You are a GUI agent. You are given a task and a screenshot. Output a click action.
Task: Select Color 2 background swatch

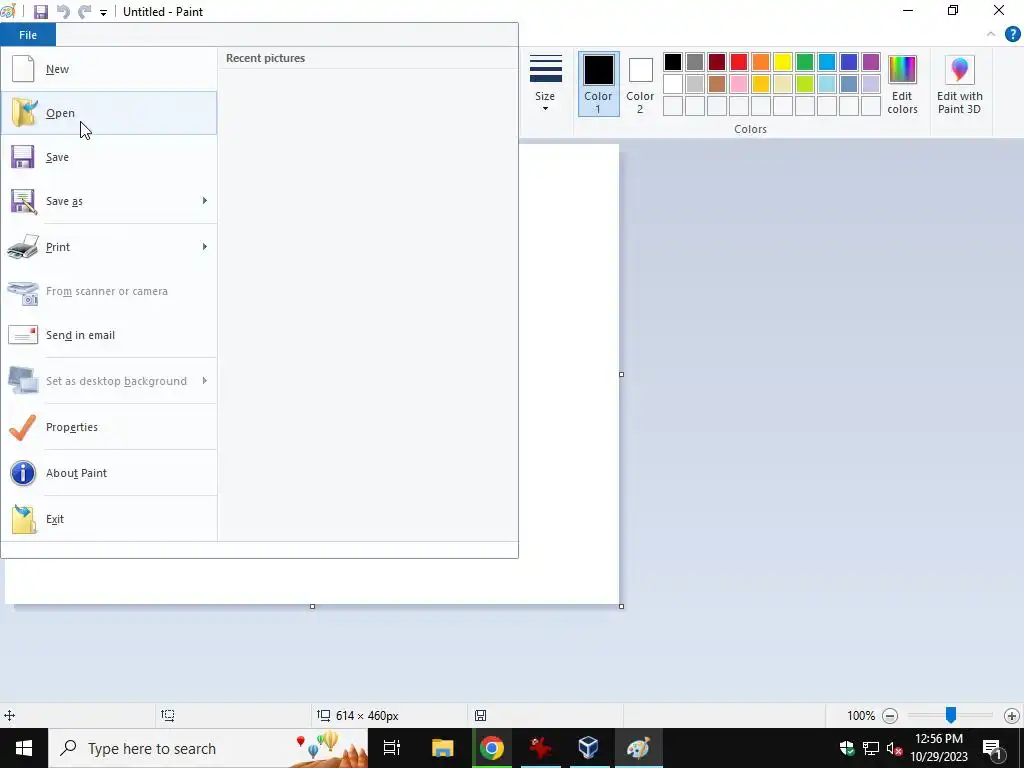(640, 84)
